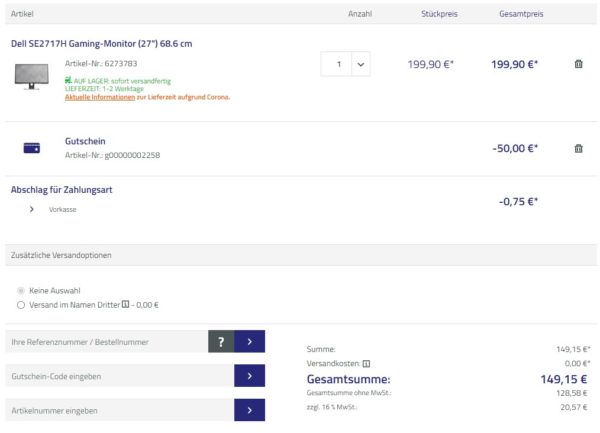Open the Aktuelle Informationen link

click(100, 97)
